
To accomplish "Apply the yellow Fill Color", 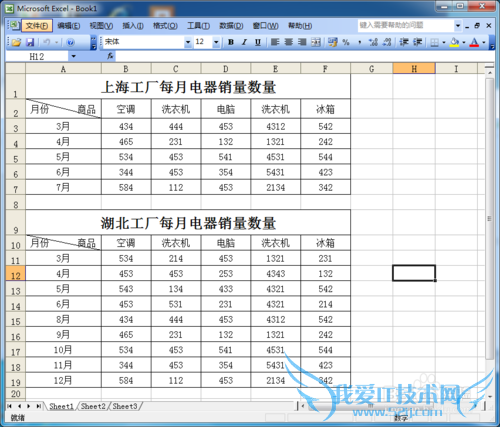I will [454, 42].
